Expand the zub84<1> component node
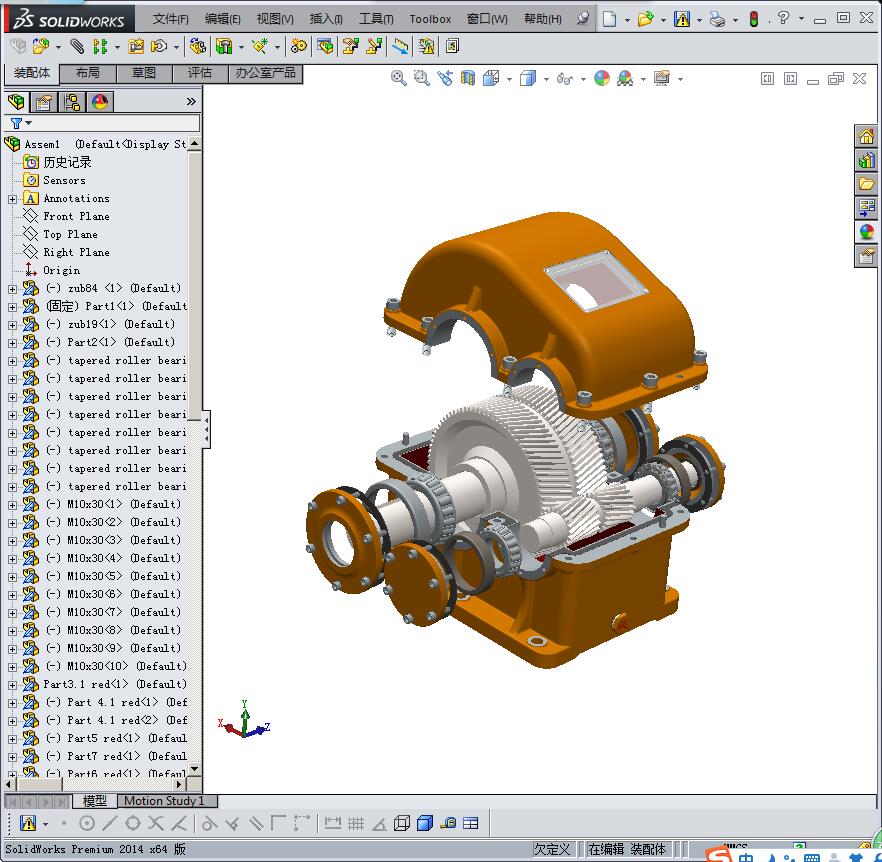Screen dimensions: 882x862 tap(12, 289)
